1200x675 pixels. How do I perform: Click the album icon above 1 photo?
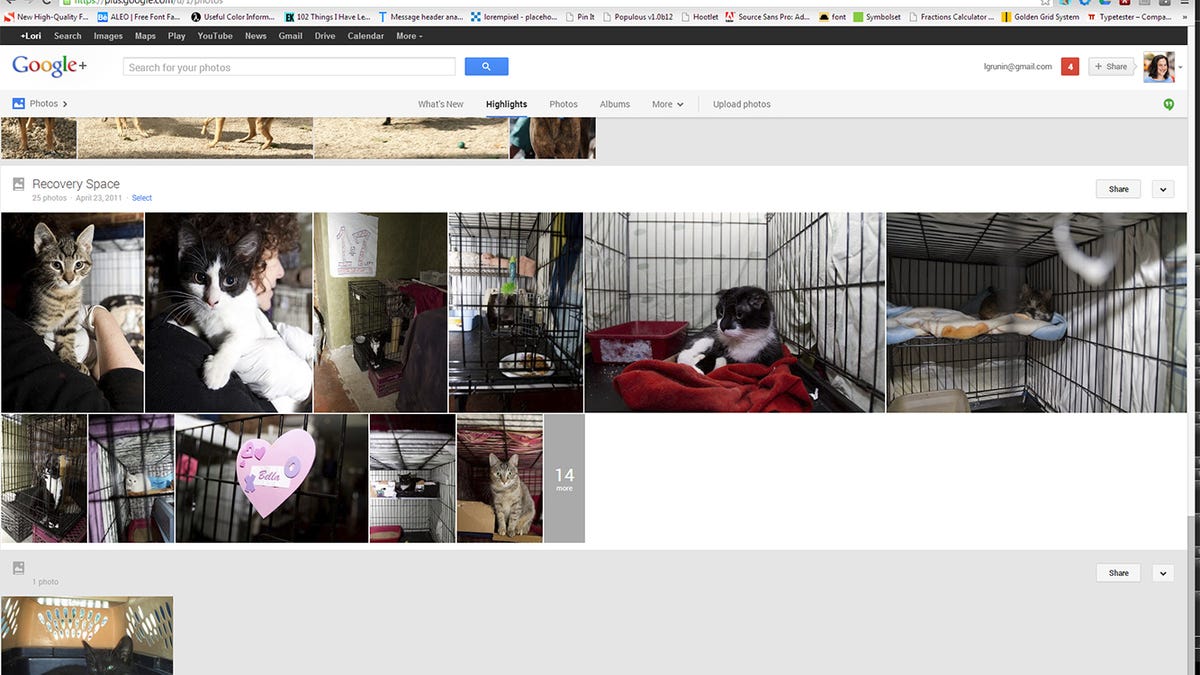(18, 568)
